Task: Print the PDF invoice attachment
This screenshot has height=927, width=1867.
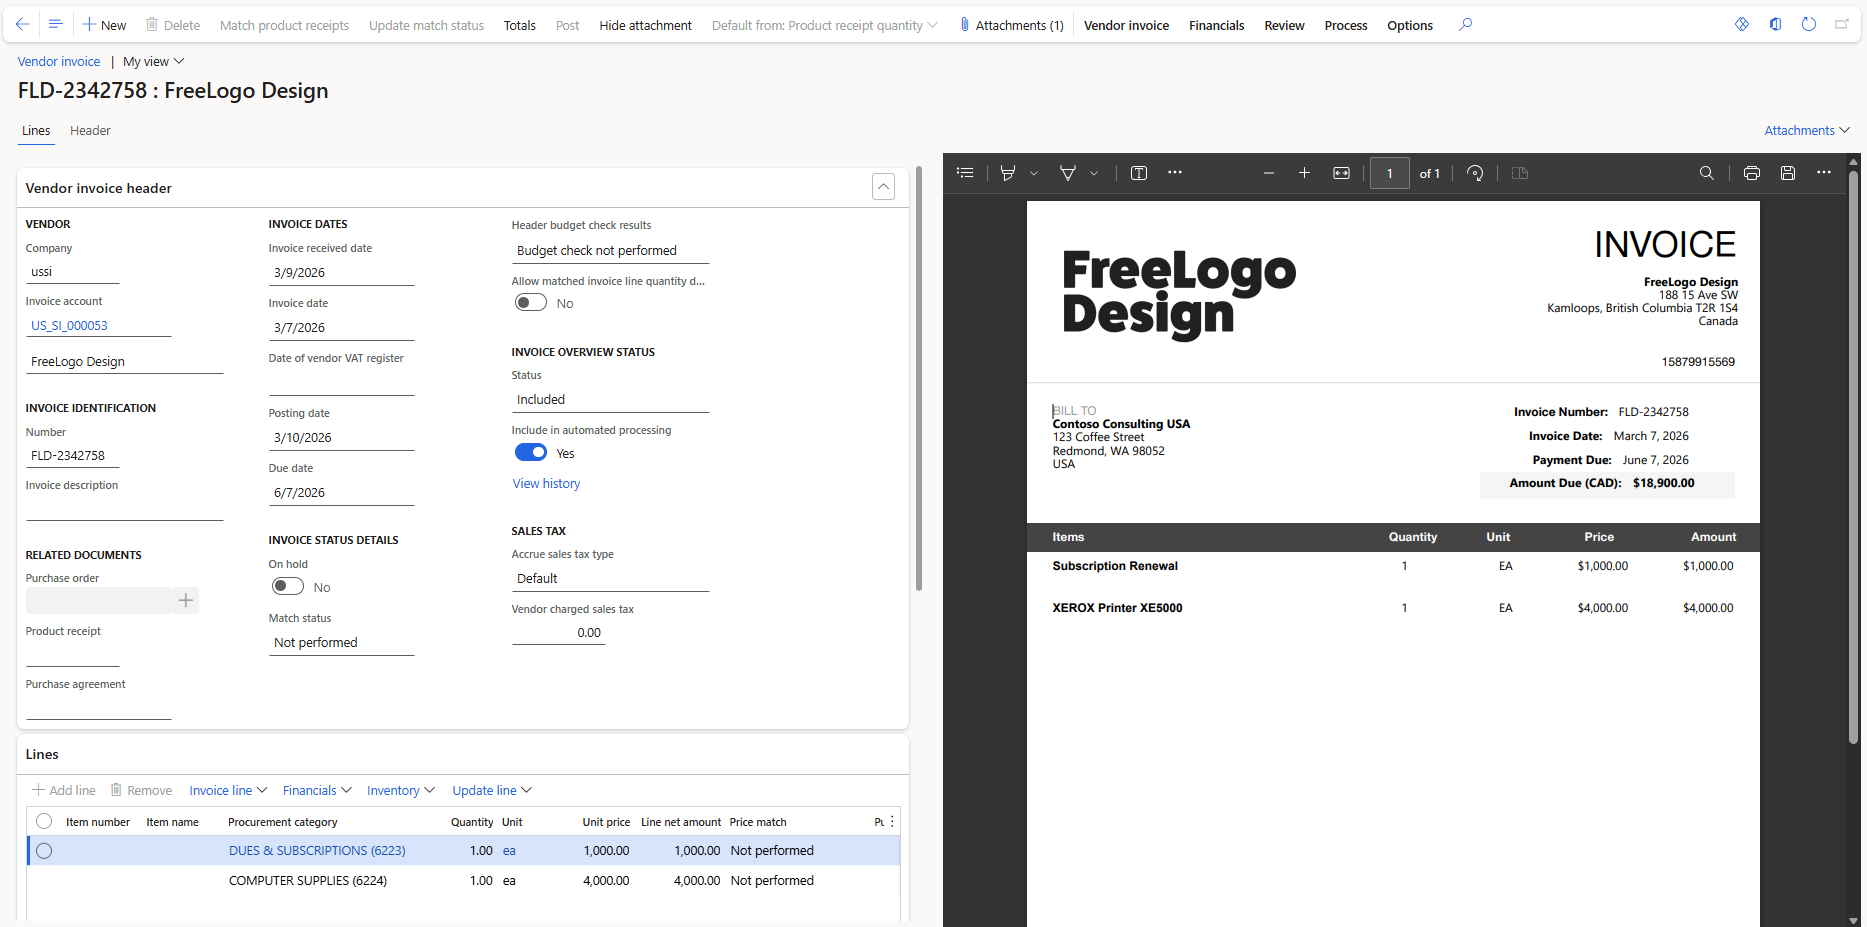Action: tap(1751, 173)
